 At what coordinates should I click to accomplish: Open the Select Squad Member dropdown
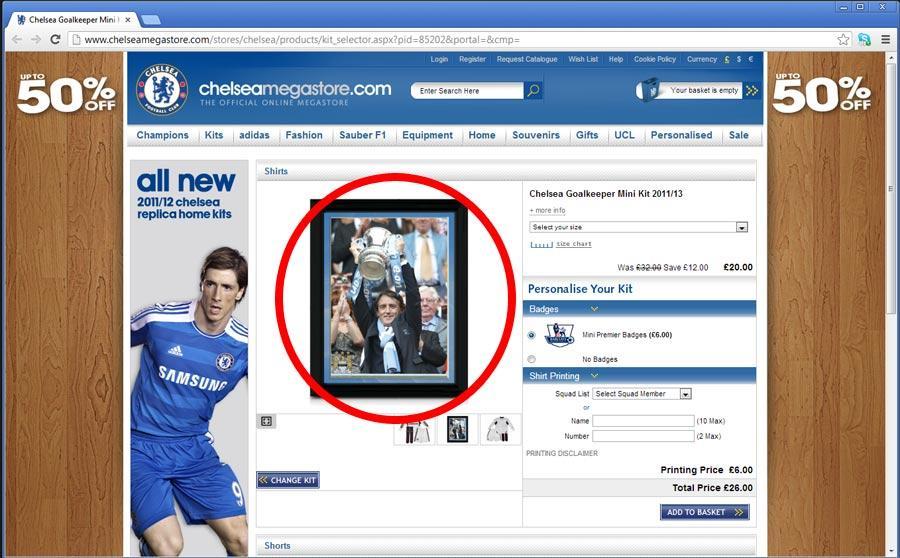click(x=642, y=394)
